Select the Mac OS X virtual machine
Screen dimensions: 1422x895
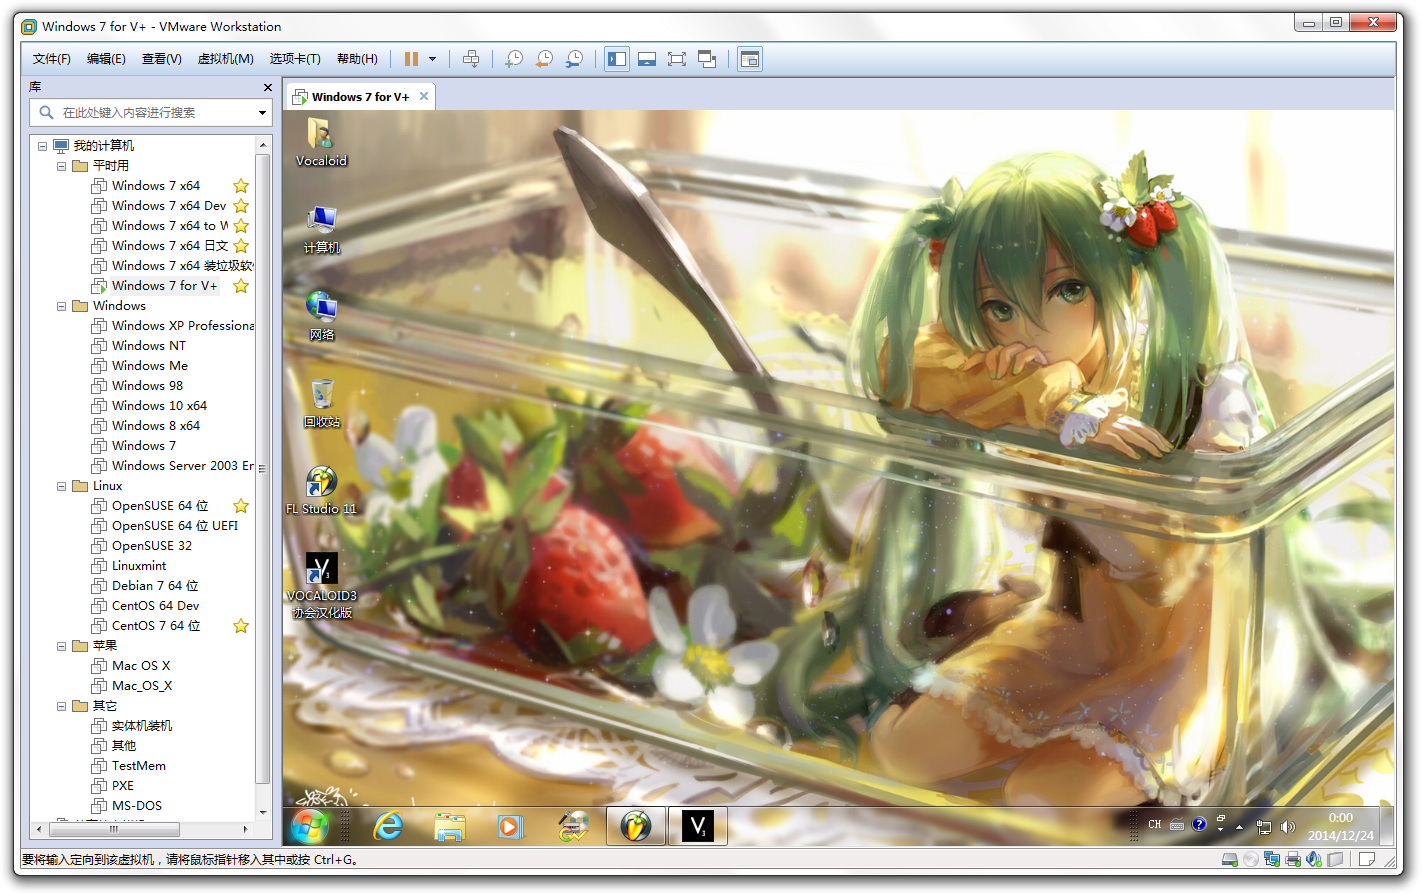tap(131, 666)
